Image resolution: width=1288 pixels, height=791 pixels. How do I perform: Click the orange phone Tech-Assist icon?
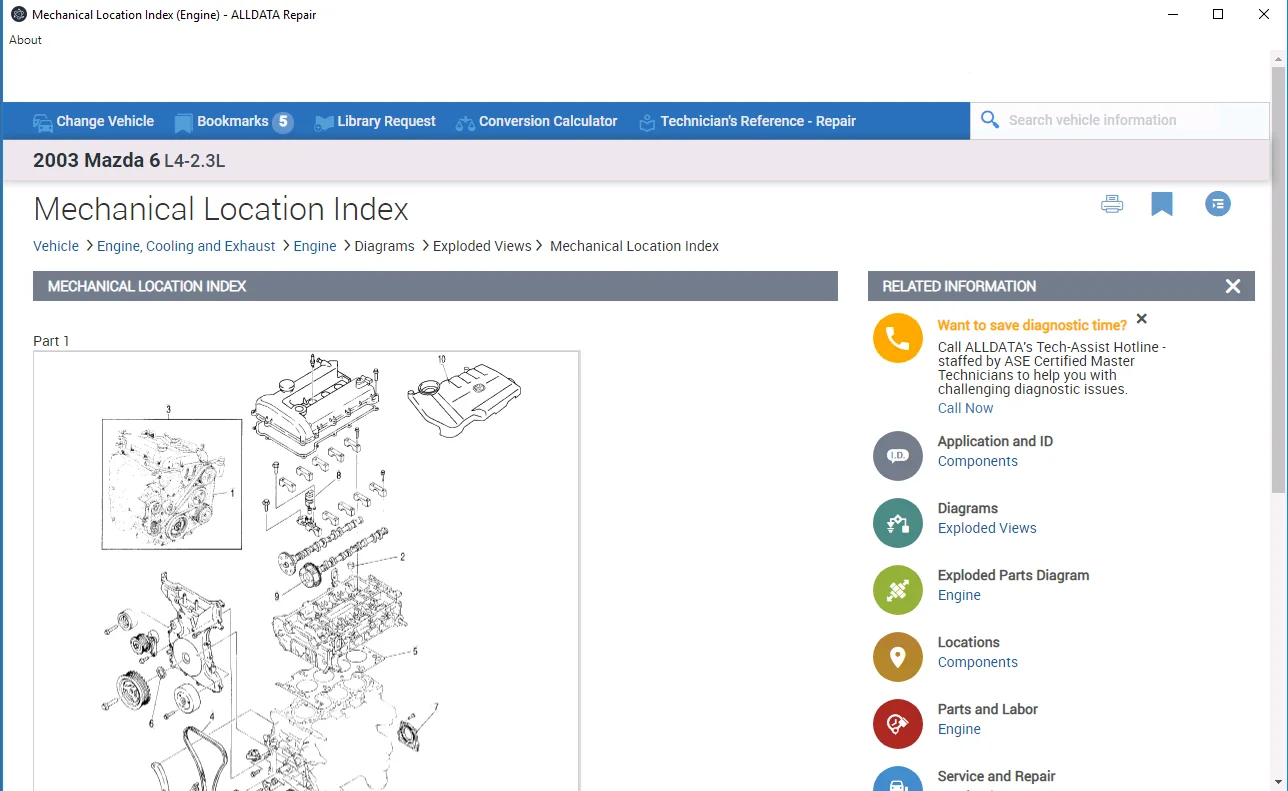click(x=898, y=338)
